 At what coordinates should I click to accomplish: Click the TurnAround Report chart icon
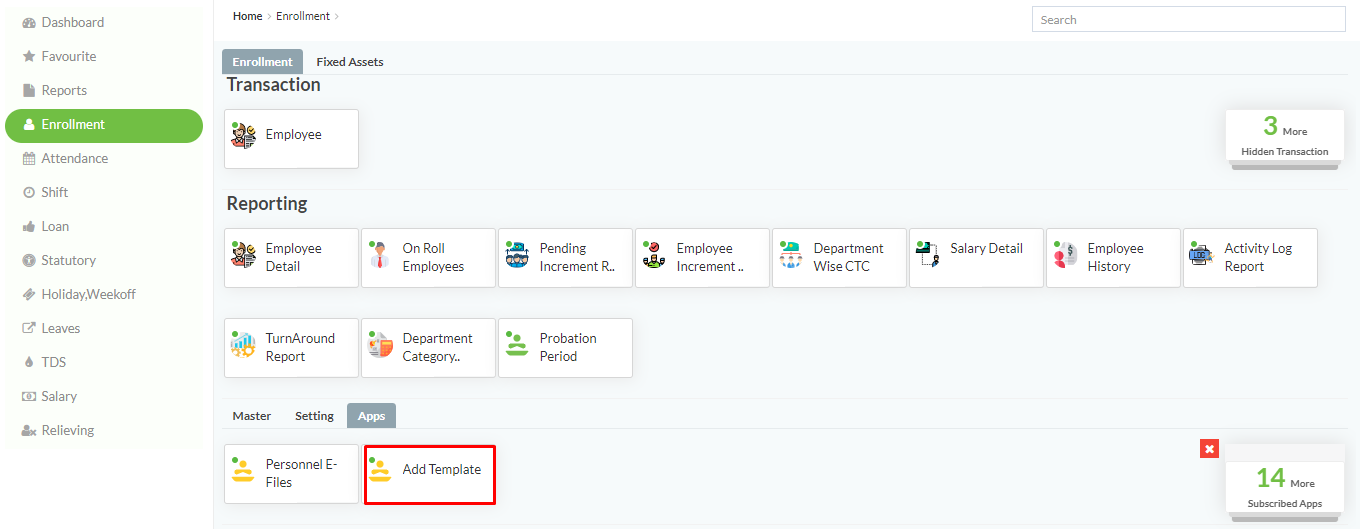pos(243,345)
